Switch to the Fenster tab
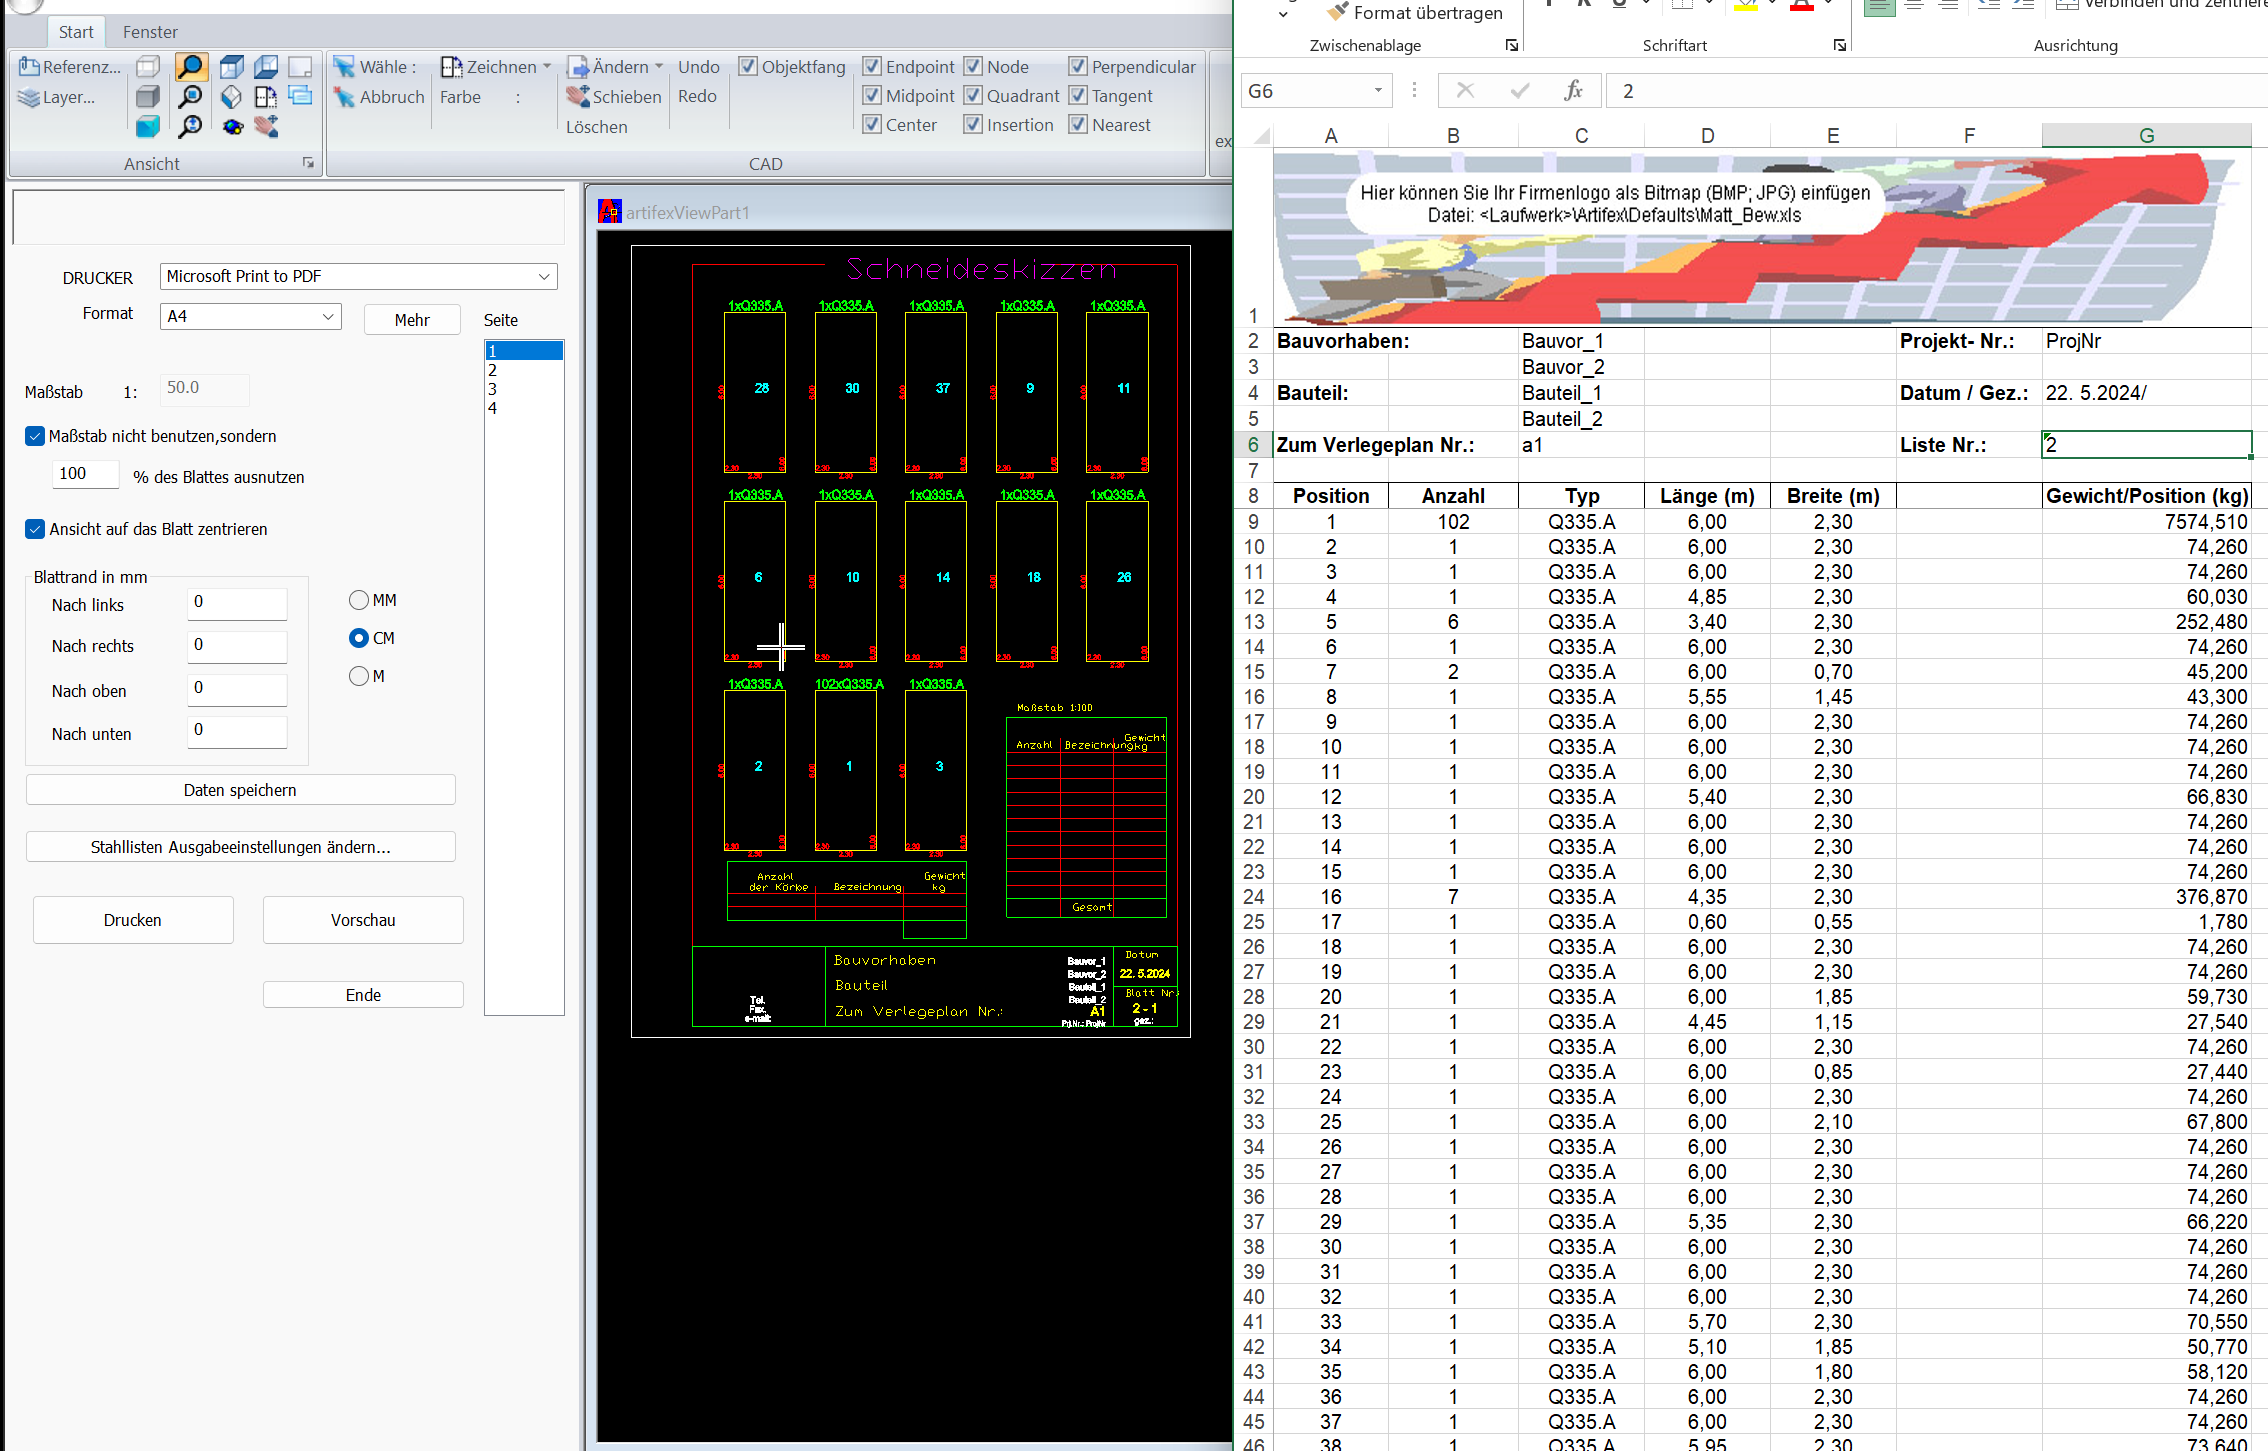2268x1451 pixels. point(150,32)
